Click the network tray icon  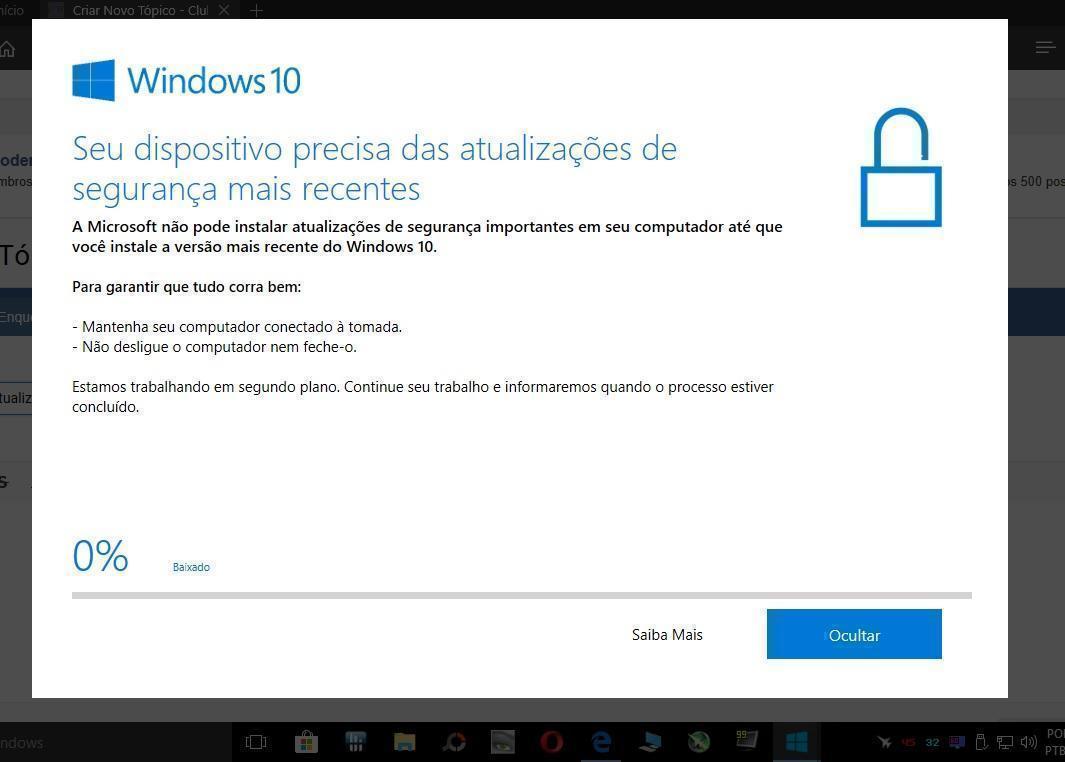[x=1005, y=742]
